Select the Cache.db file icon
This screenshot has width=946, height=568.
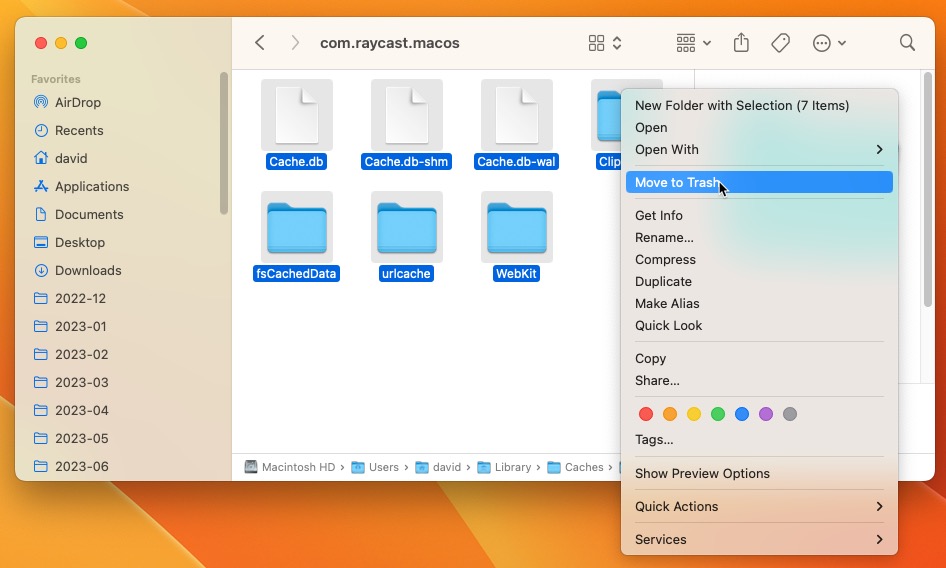click(297, 115)
